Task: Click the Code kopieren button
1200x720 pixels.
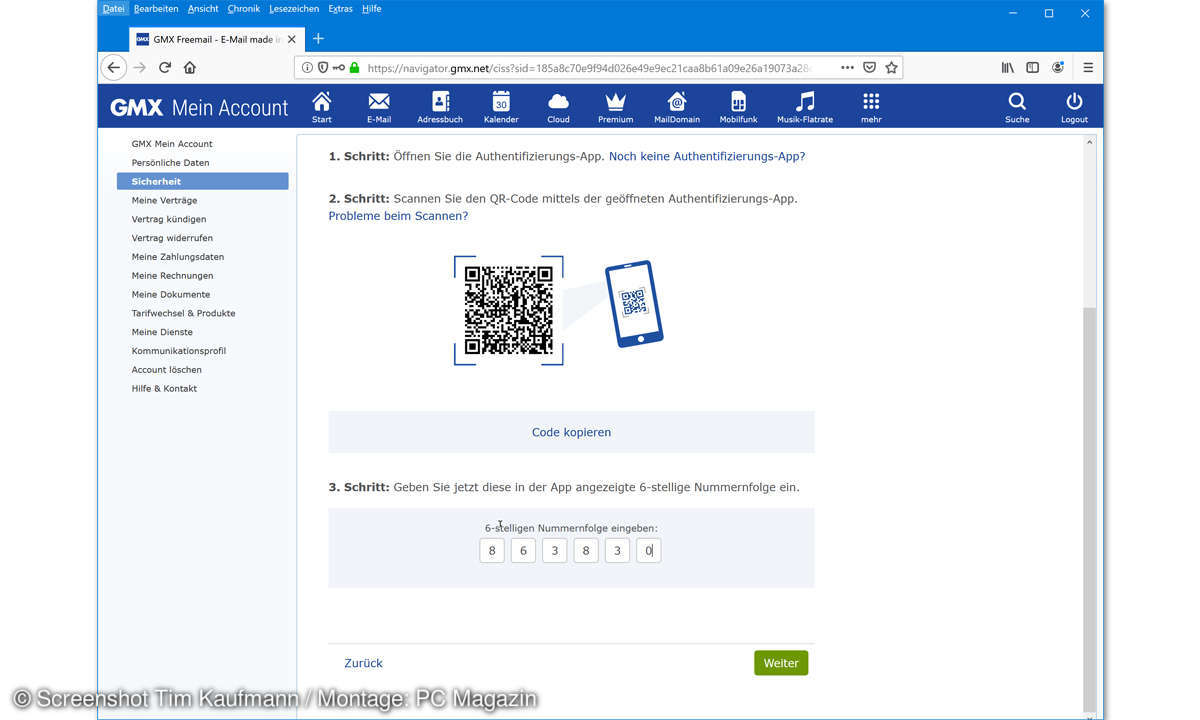Action: pyautogui.click(x=571, y=432)
